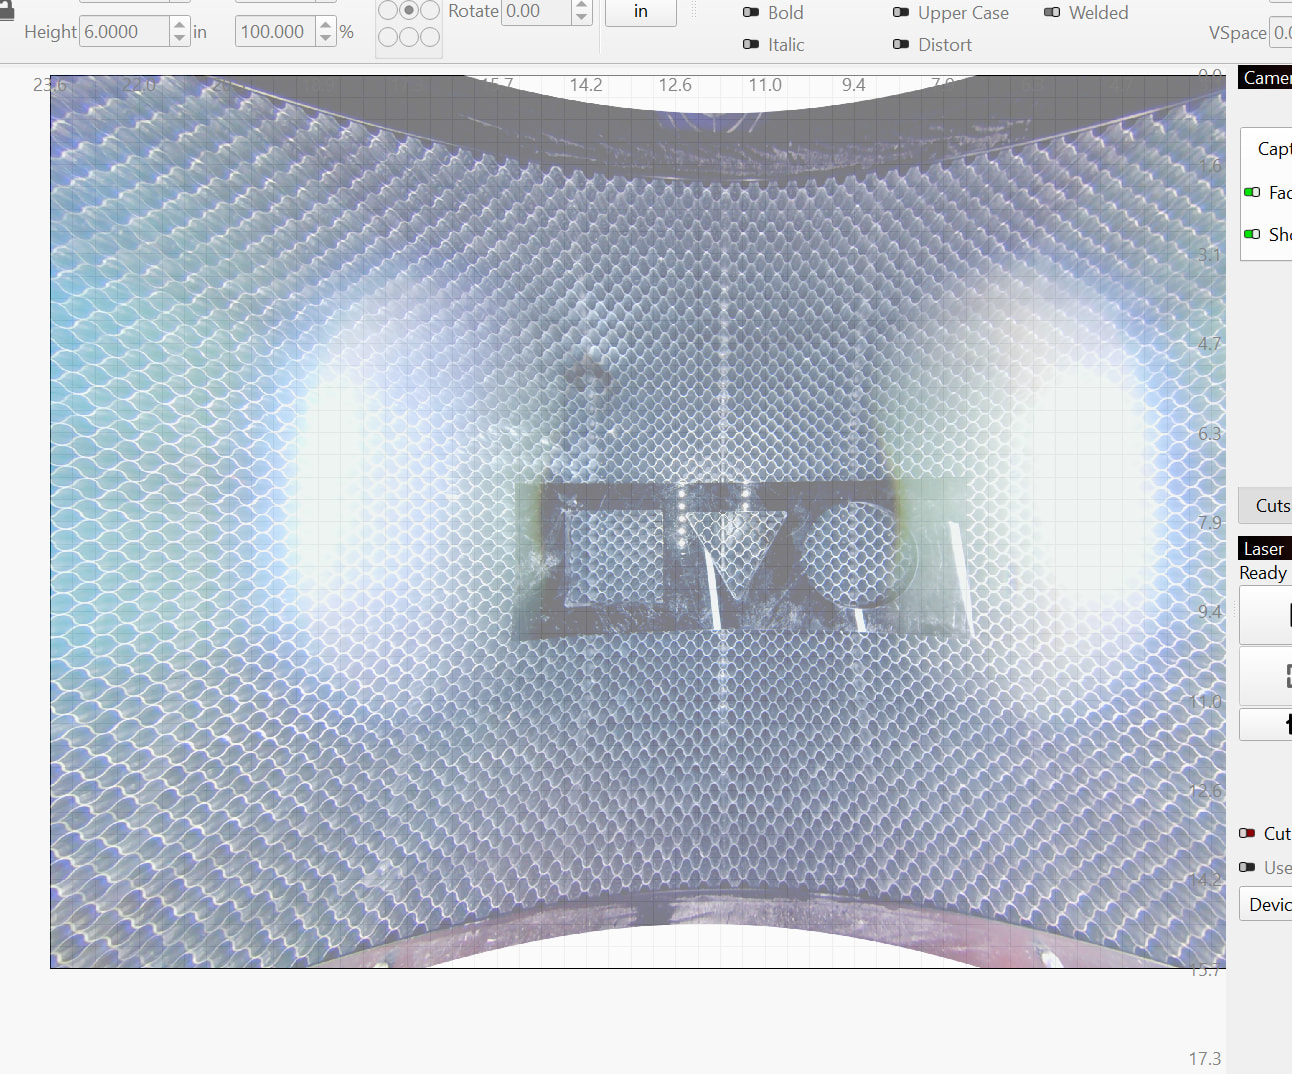This screenshot has height=1074, width=1292.
Task: Click the selected center anchor radio button
Action: click(x=409, y=11)
